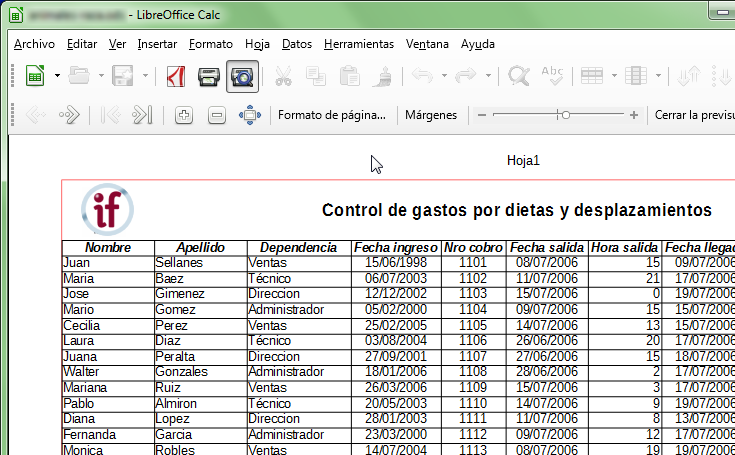Click the Print icon
This screenshot has height=455, width=735.
pos(209,76)
